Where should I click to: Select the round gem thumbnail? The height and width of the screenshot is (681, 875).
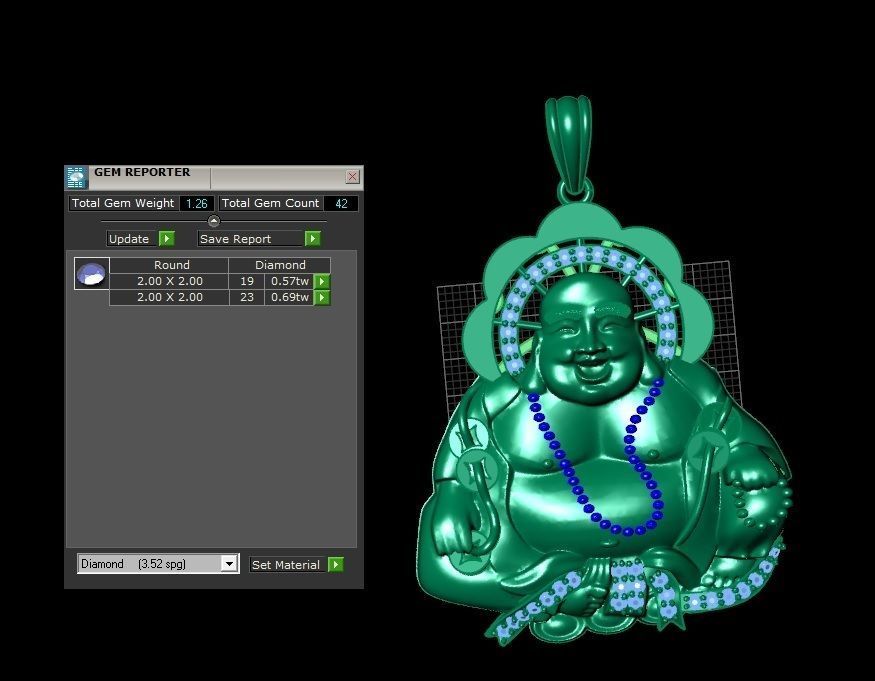[92, 274]
